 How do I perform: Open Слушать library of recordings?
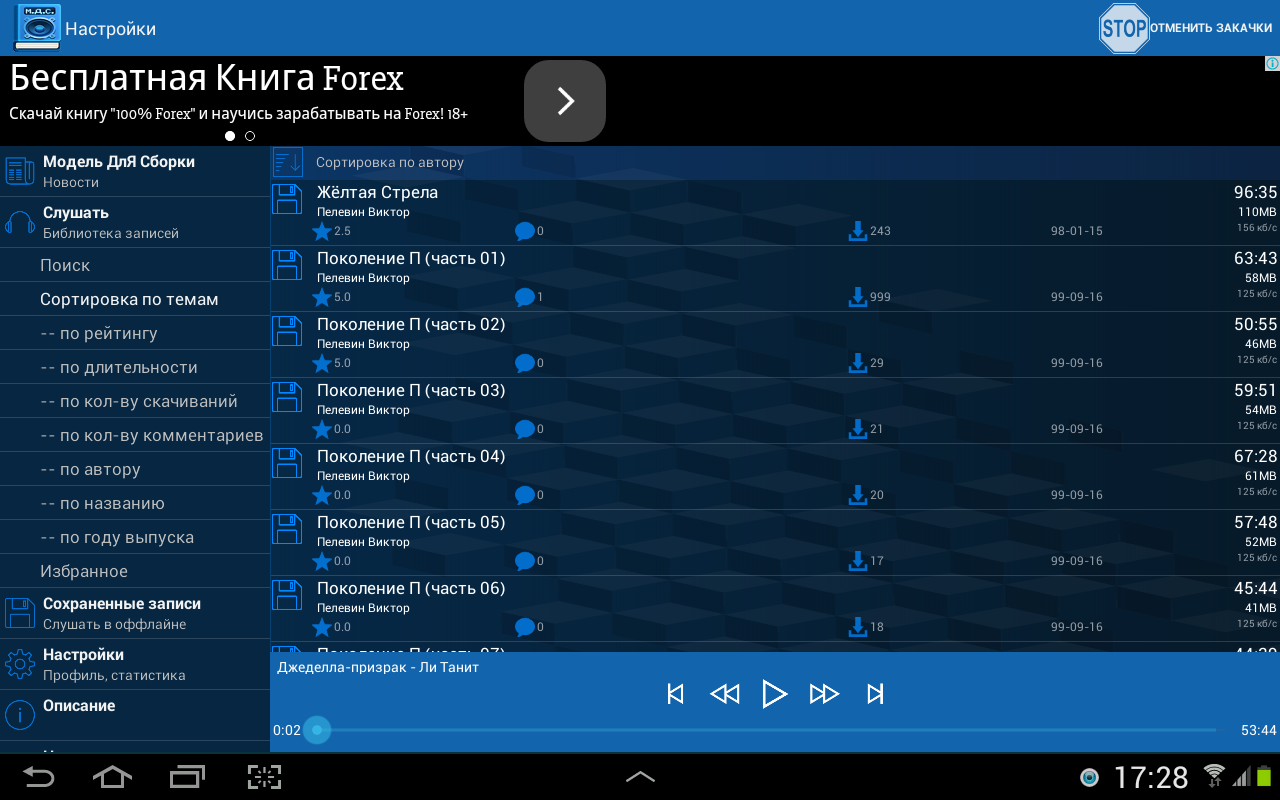coord(135,222)
